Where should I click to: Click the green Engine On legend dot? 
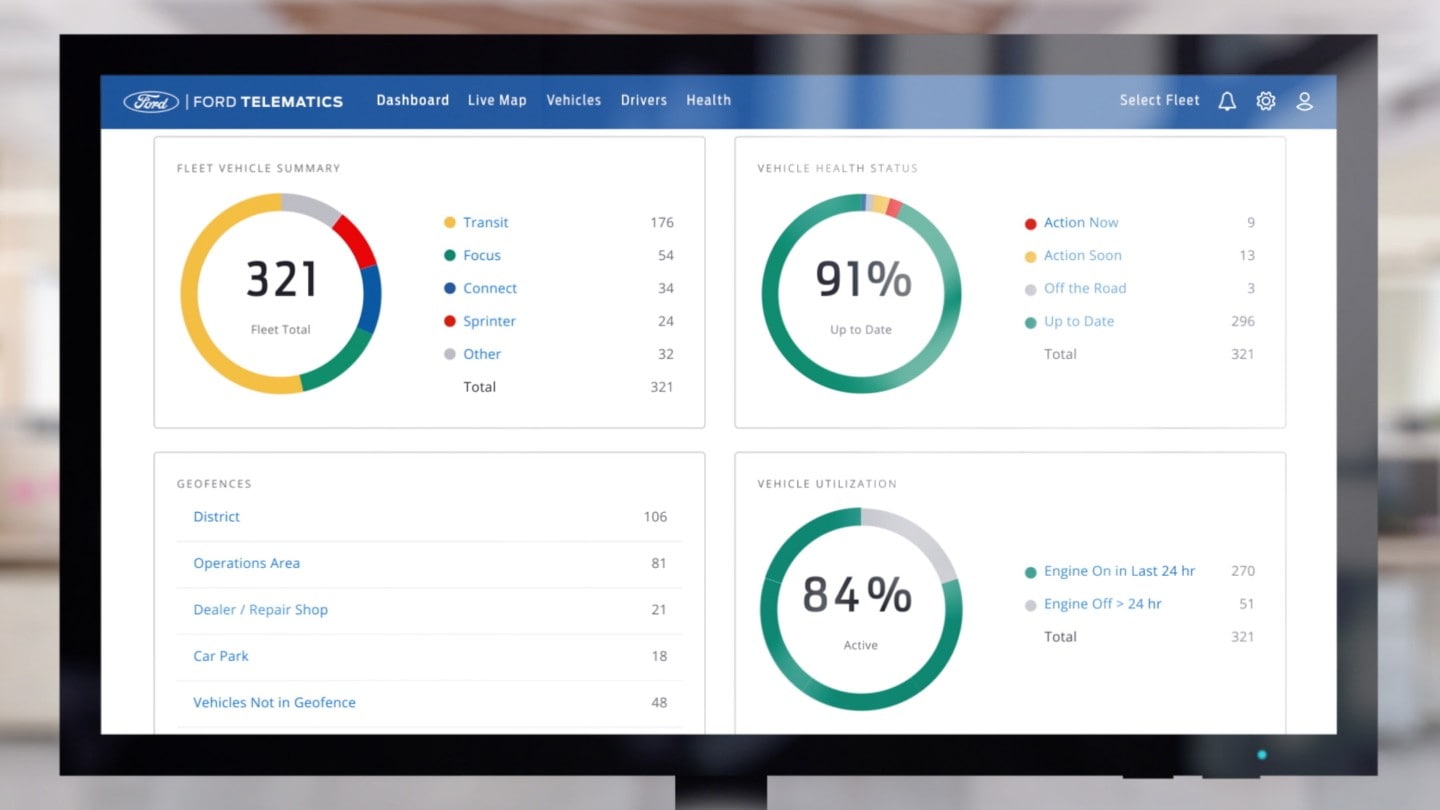coord(1031,572)
